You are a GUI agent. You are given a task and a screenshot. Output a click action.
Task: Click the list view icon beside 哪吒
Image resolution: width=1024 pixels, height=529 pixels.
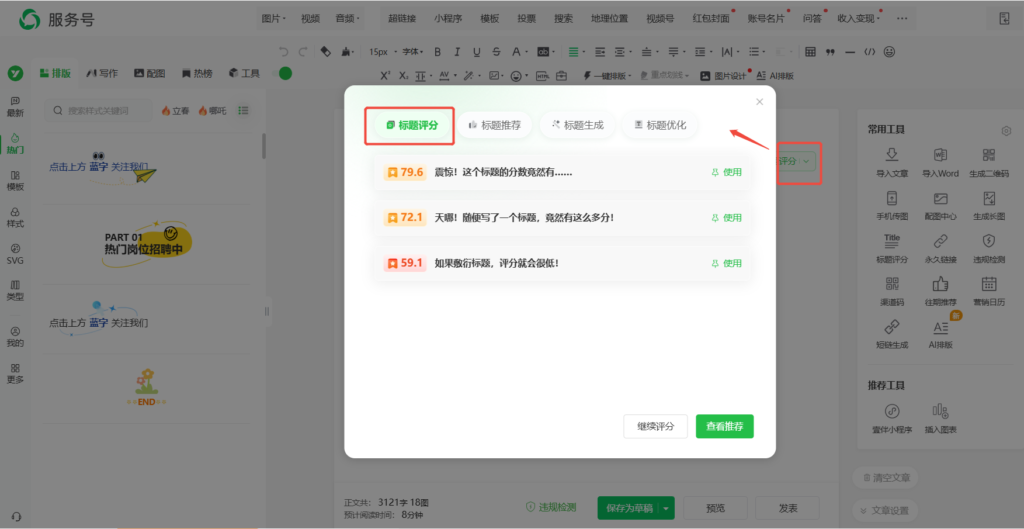(244, 110)
